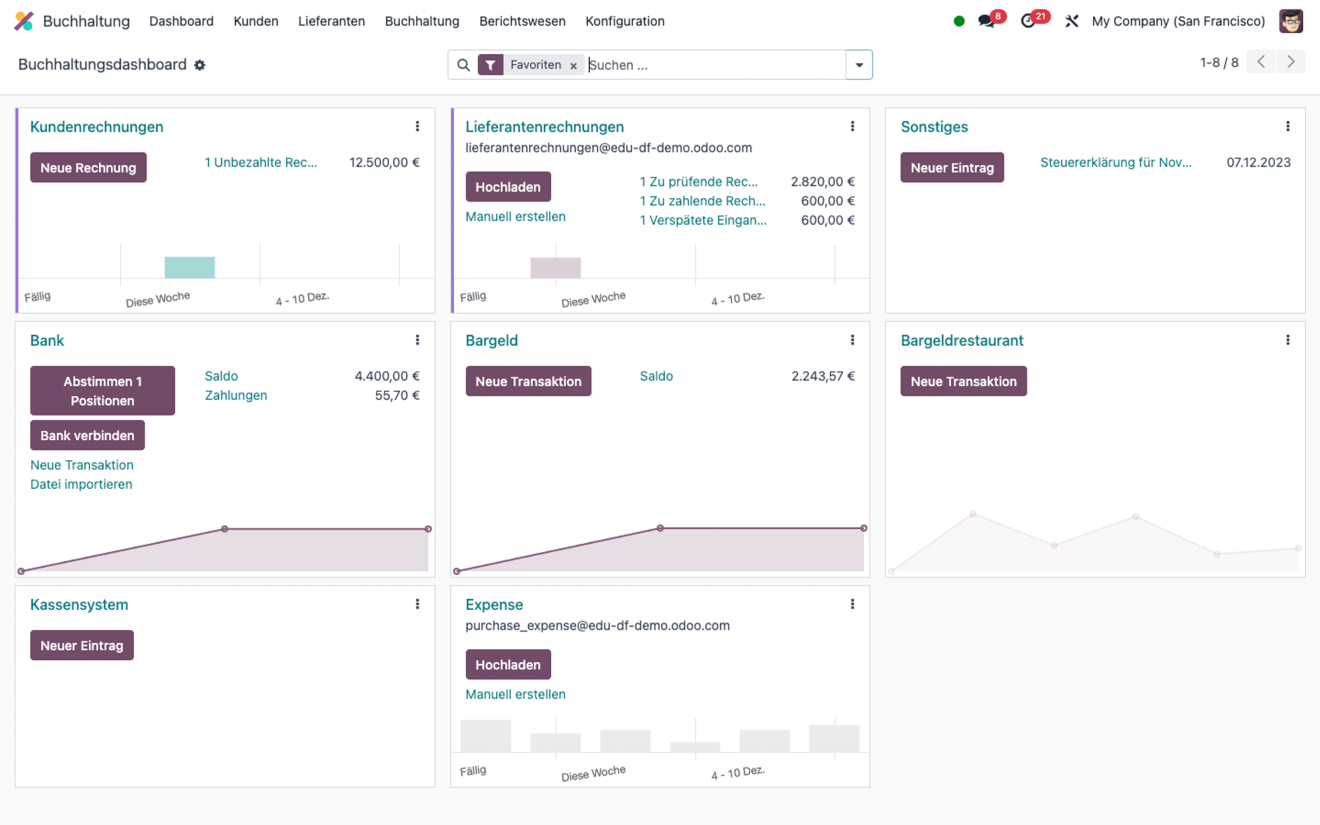Image resolution: width=1320 pixels, height=825 pixels.
Task: Click Neuer Eintrag in Kassensystem card
Action: click(x=82, y=646)
